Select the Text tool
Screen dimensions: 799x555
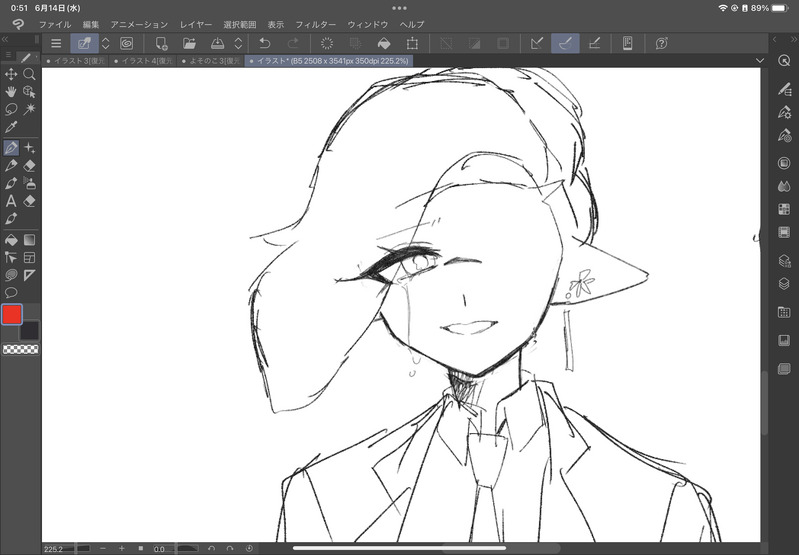coord(11,201)
